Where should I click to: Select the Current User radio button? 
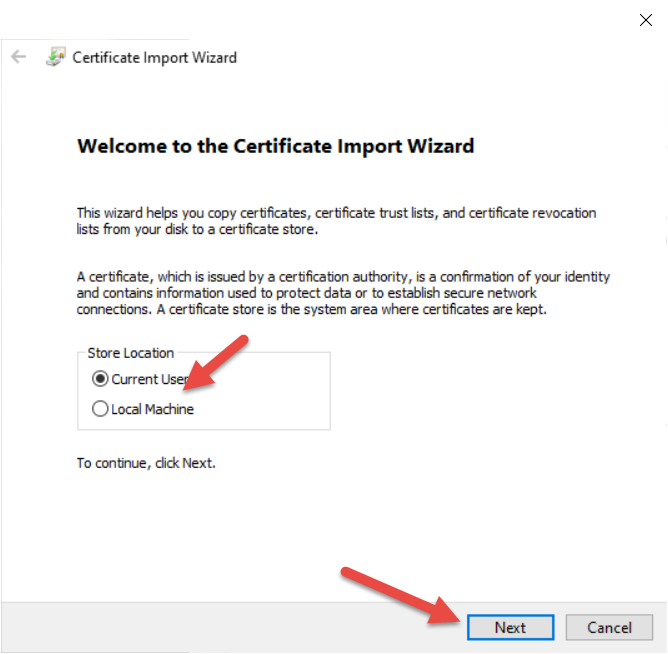(x=100, y=379)
